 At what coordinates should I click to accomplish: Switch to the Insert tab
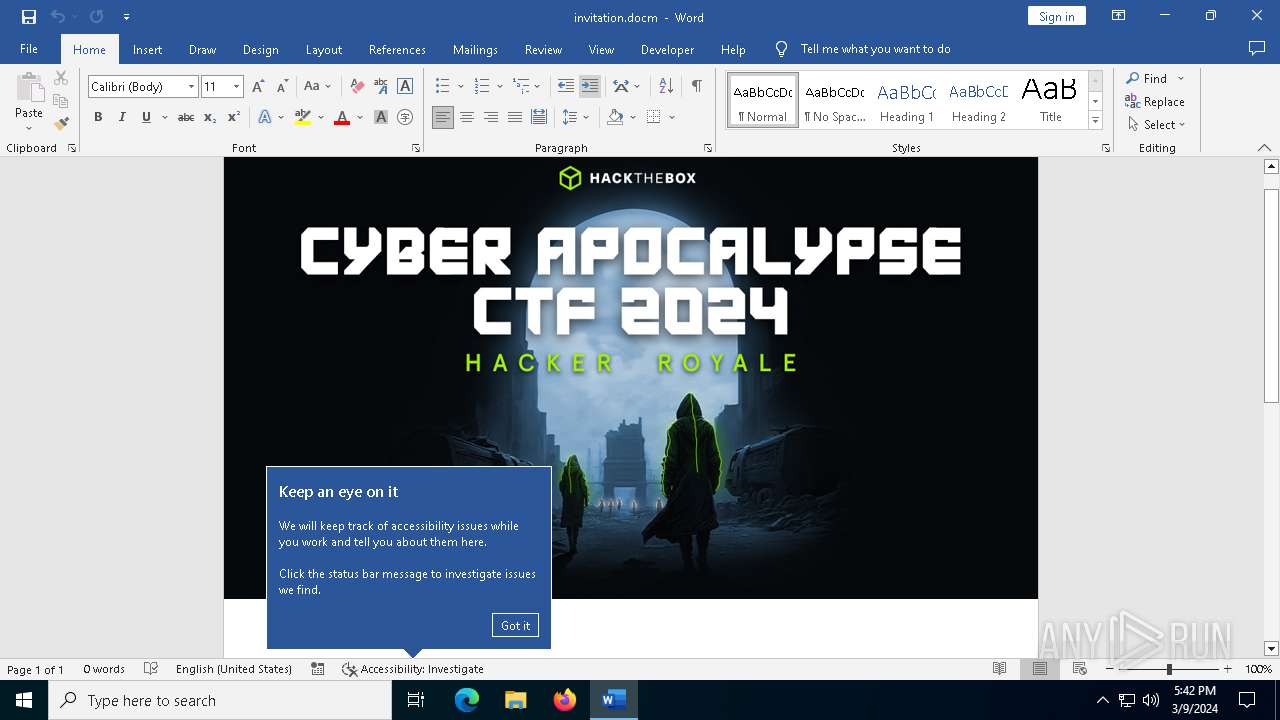point(147,49)
